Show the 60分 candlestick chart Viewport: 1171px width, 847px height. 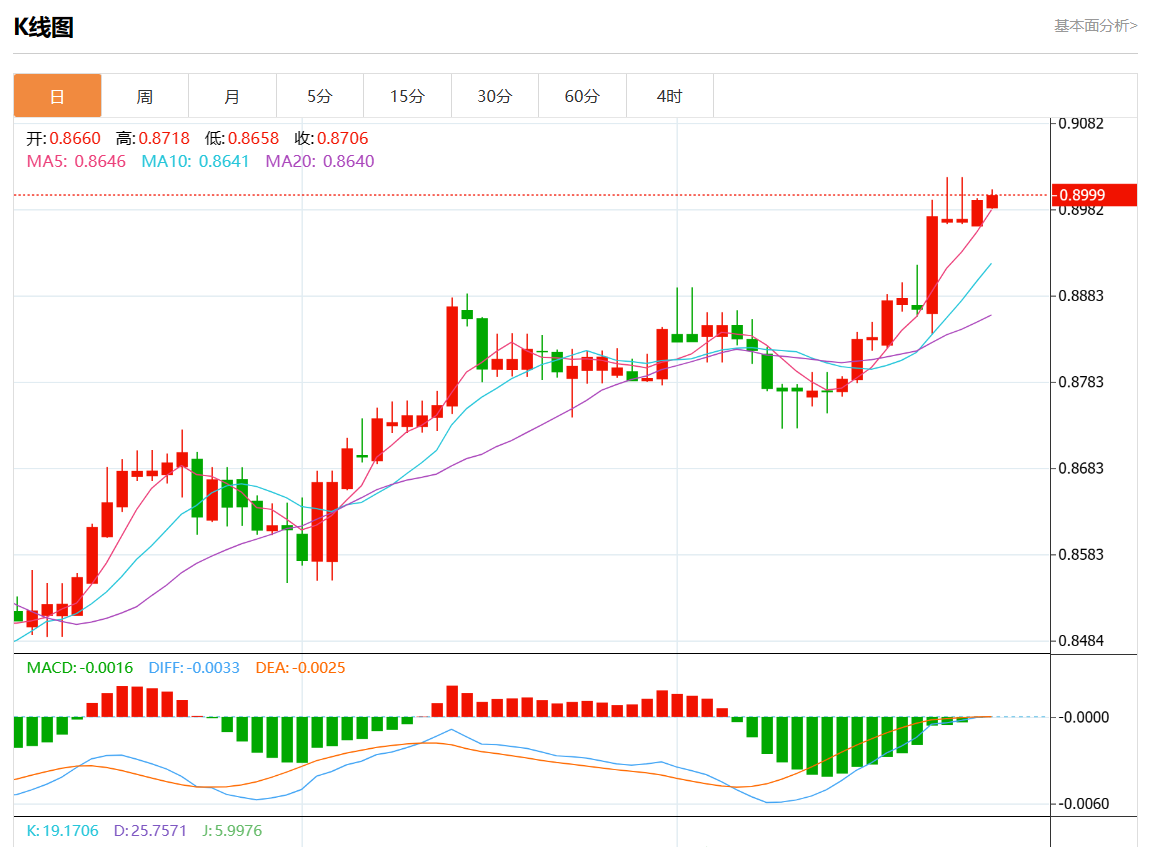tap(582, 96)
